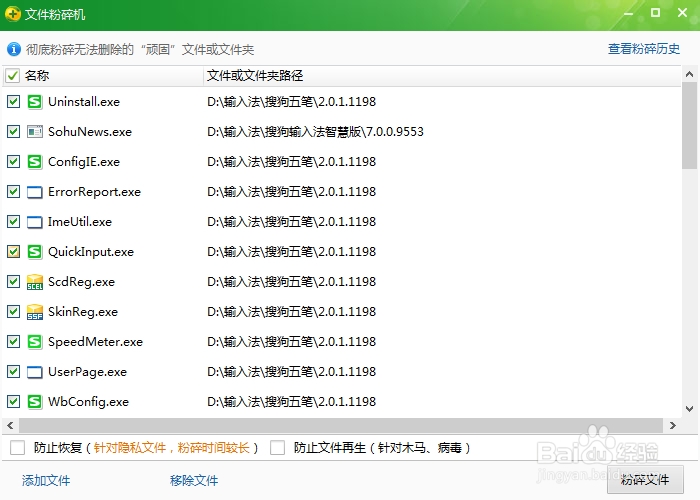Select the ScdReg.exe file name
Viewport: 700px width, 500px height.
[x=81, y=282]
